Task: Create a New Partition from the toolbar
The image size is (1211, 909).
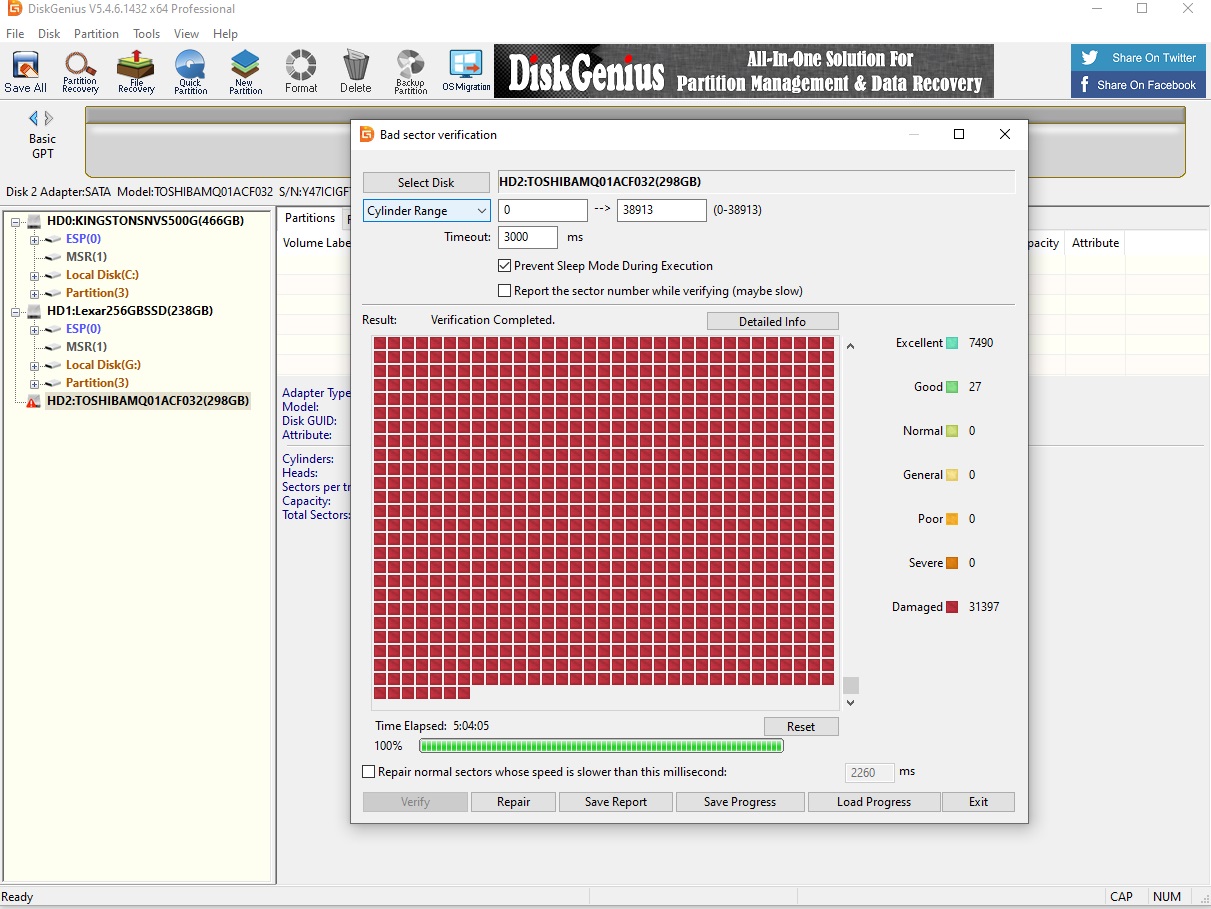Action: click(245, 72)
